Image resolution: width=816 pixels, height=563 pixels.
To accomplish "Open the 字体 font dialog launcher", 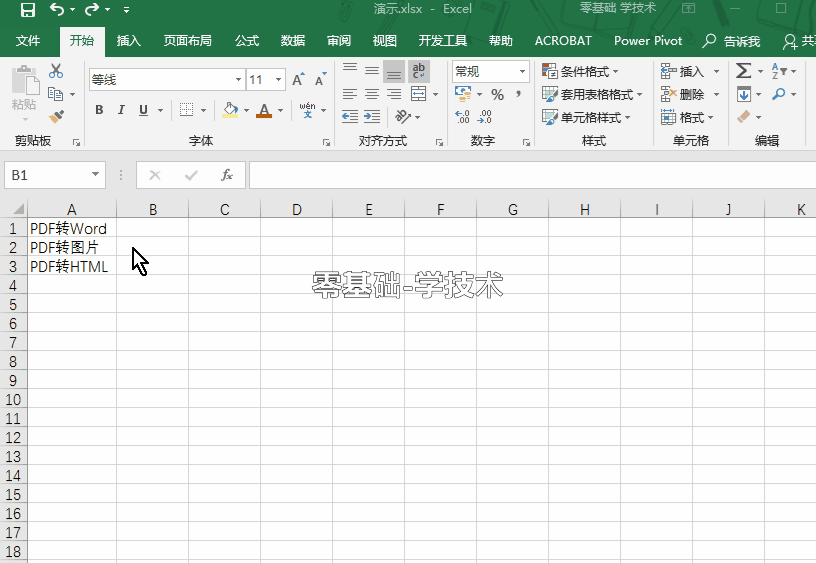I will (x=326, y=142).
